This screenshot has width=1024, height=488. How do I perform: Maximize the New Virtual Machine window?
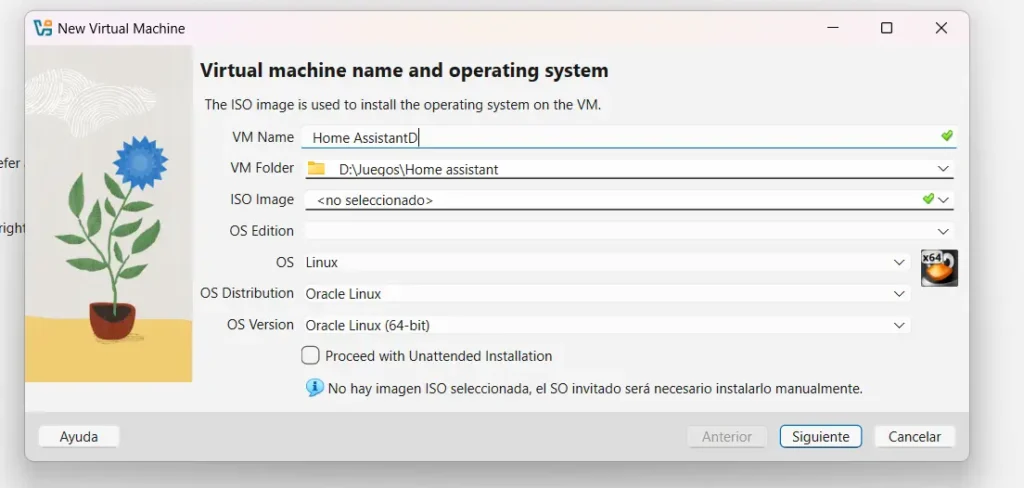click(x=886, y=28)
